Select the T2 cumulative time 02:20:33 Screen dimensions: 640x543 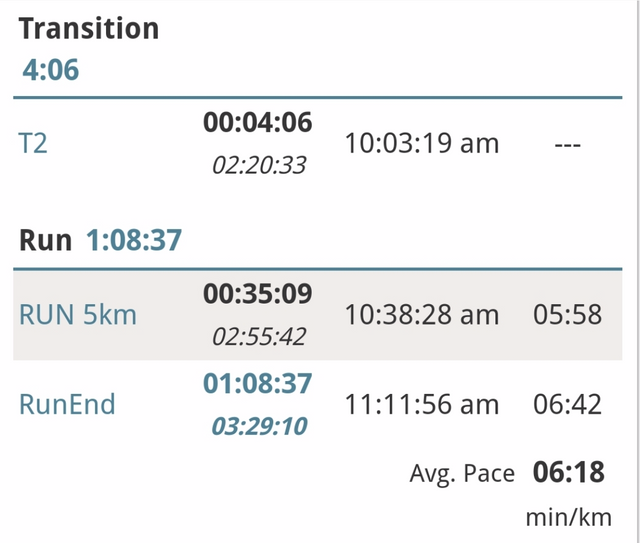tap(258, 165)
